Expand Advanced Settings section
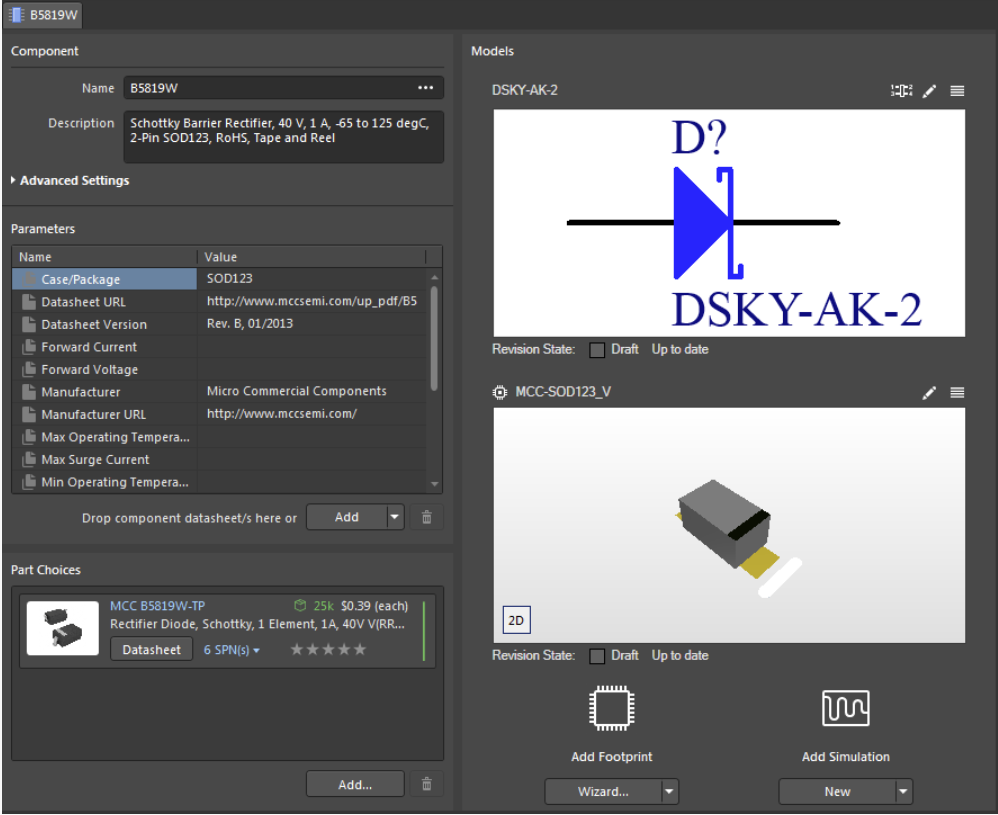The height and width of the screenshot is (815, 998). (x=70, y=181)
